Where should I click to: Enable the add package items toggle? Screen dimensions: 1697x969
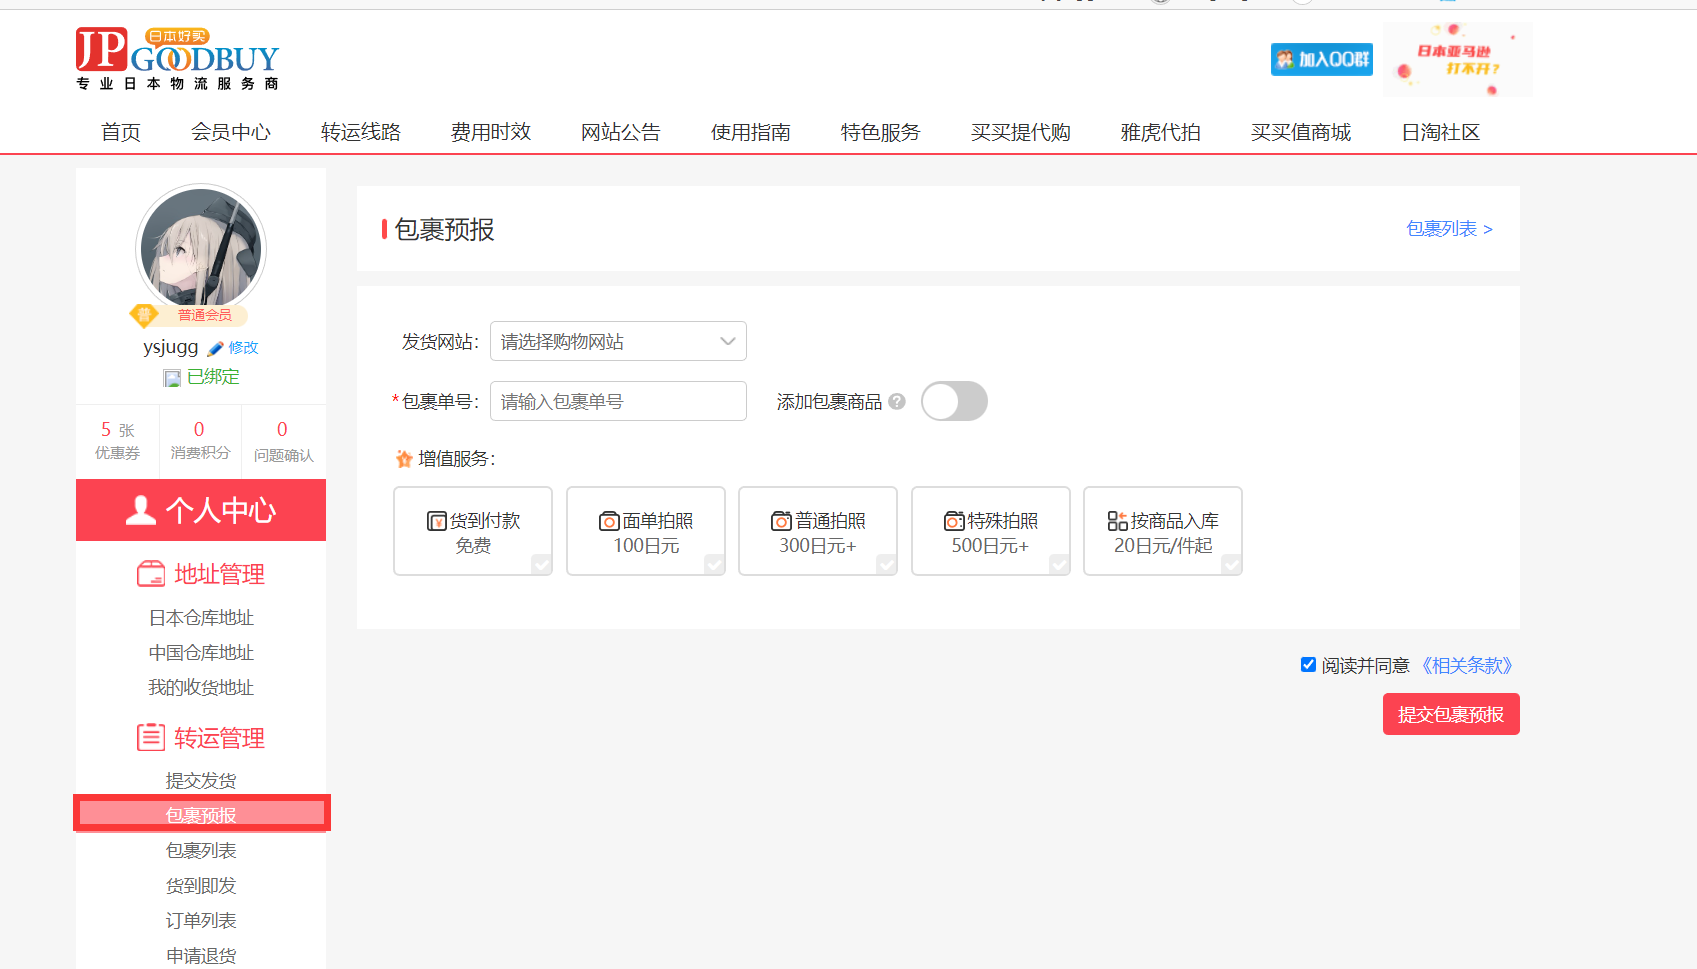954,401
